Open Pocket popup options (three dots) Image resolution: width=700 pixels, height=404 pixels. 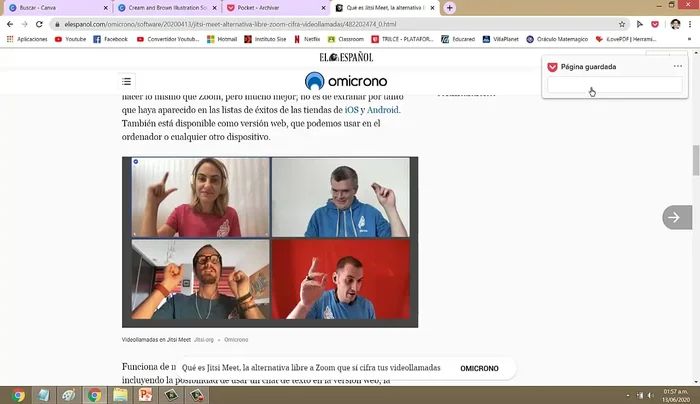coord(678,66)
